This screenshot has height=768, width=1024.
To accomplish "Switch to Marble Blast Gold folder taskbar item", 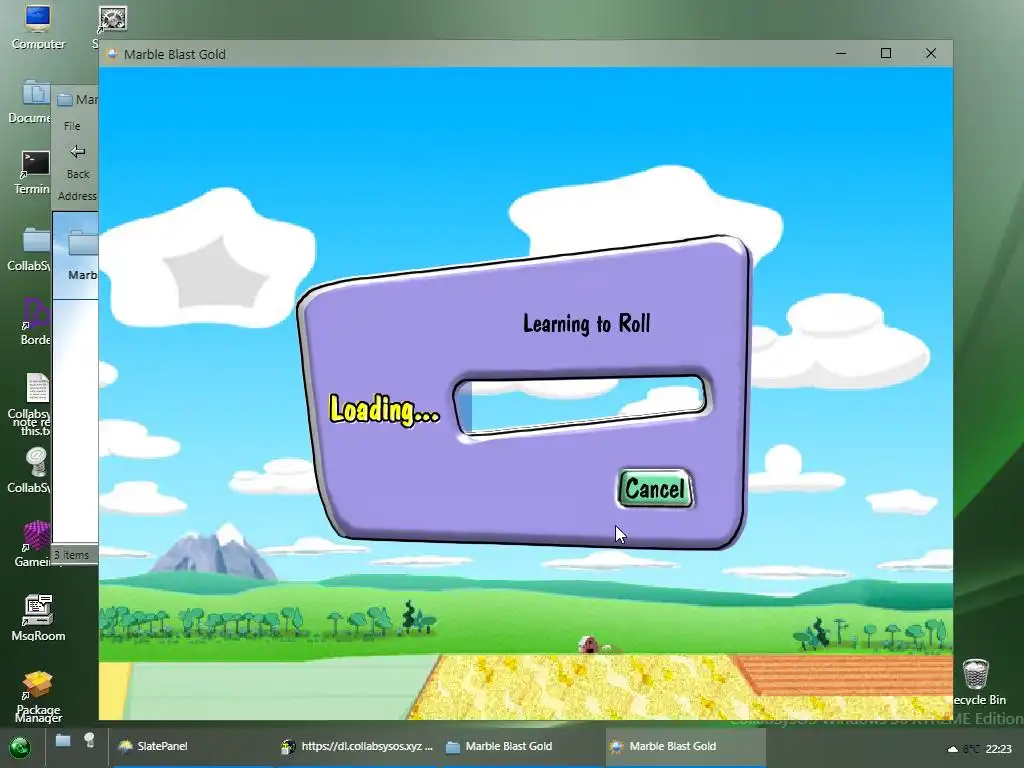I will click(x=521, y=746).
